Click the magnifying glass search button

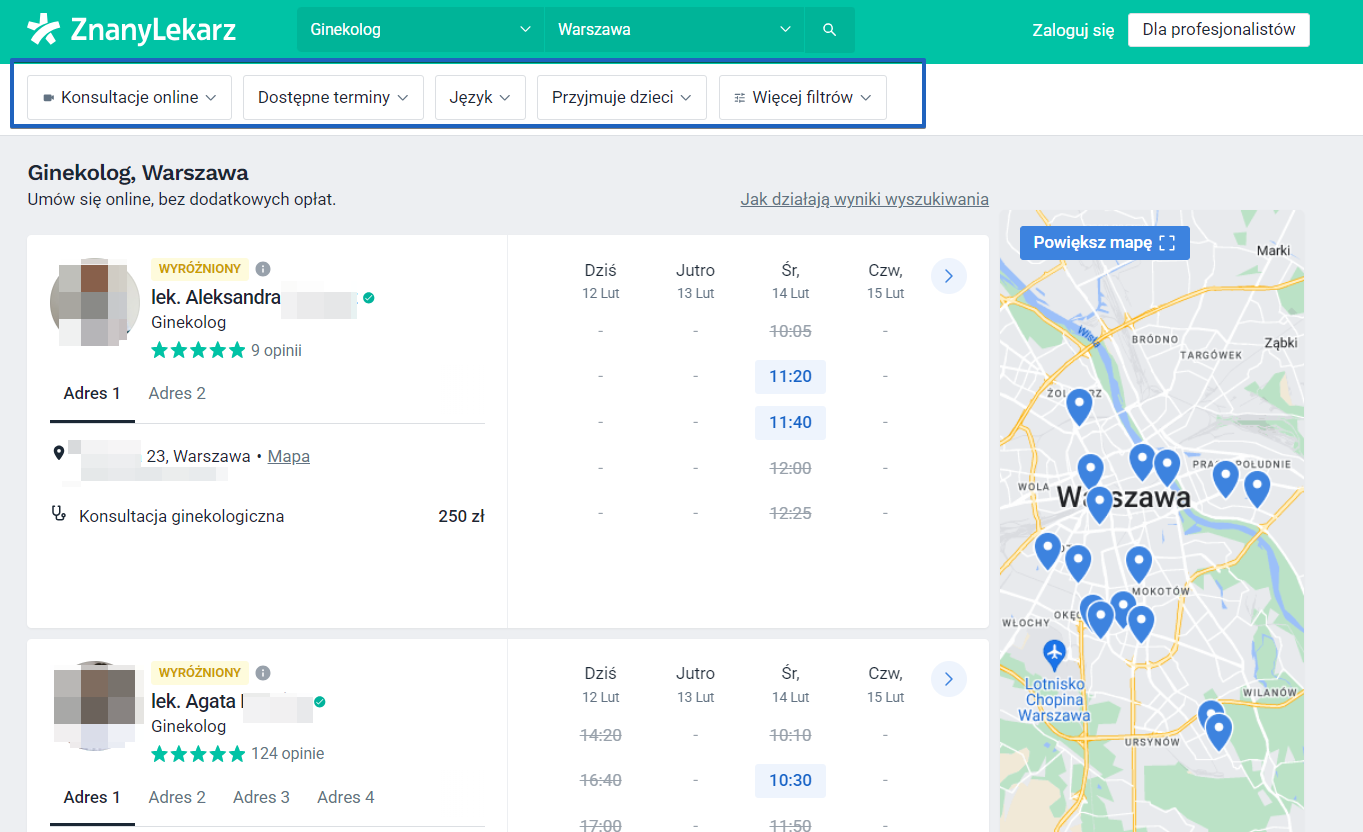(x=829, y=30)
